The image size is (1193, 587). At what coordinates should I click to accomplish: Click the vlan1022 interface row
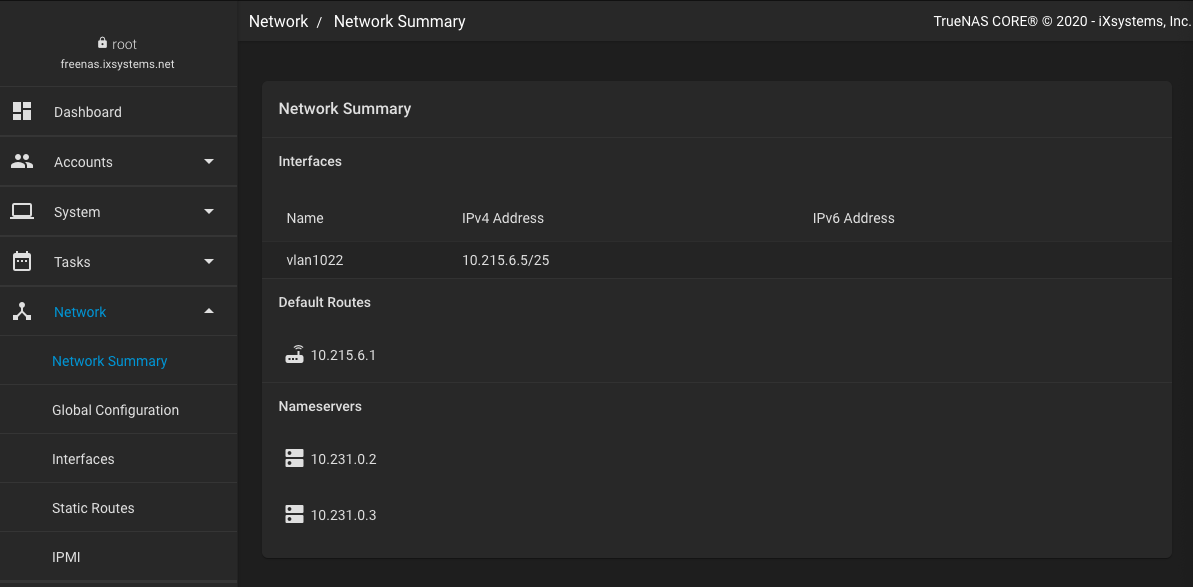point(315,260)
